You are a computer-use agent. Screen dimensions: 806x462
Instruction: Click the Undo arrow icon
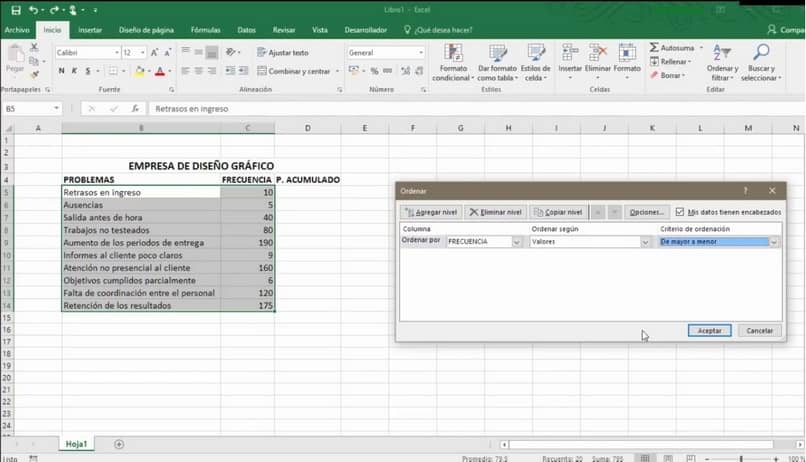point(33,10)
